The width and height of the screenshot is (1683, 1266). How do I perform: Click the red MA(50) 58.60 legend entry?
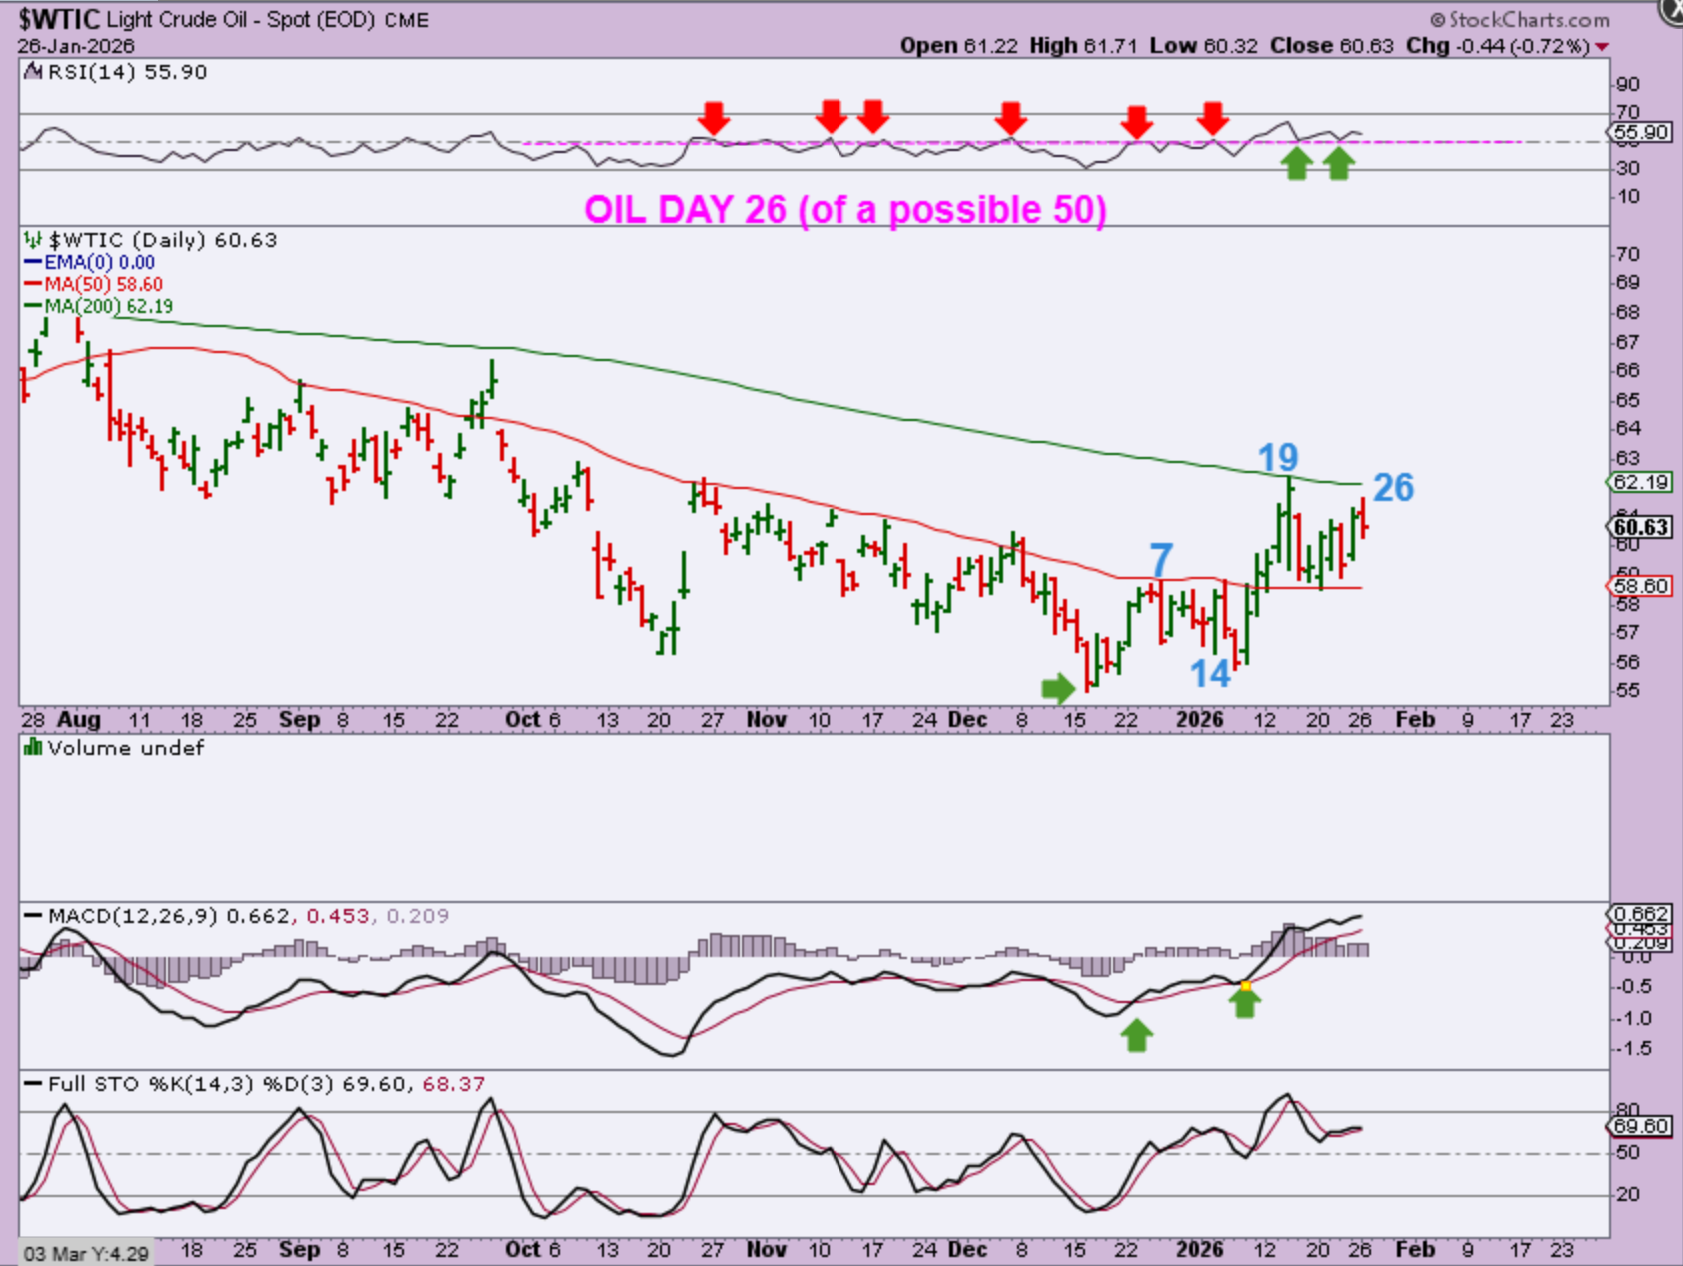coord(93,284)
